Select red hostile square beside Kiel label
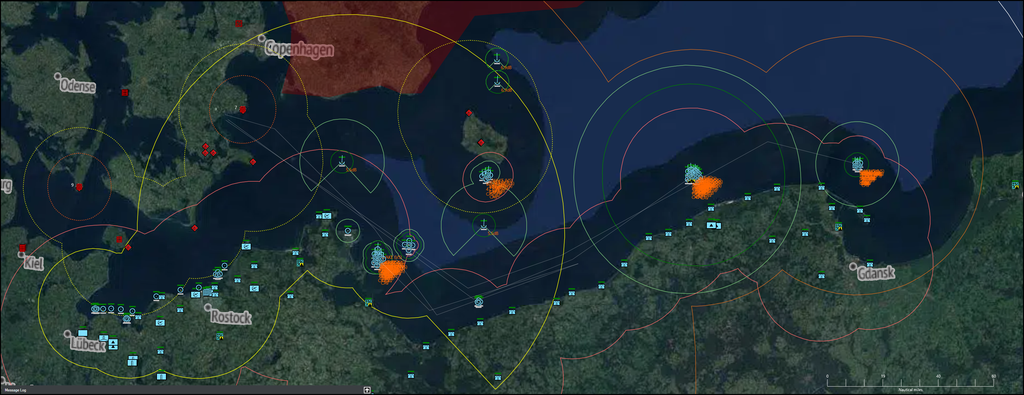 click(23, 248)
